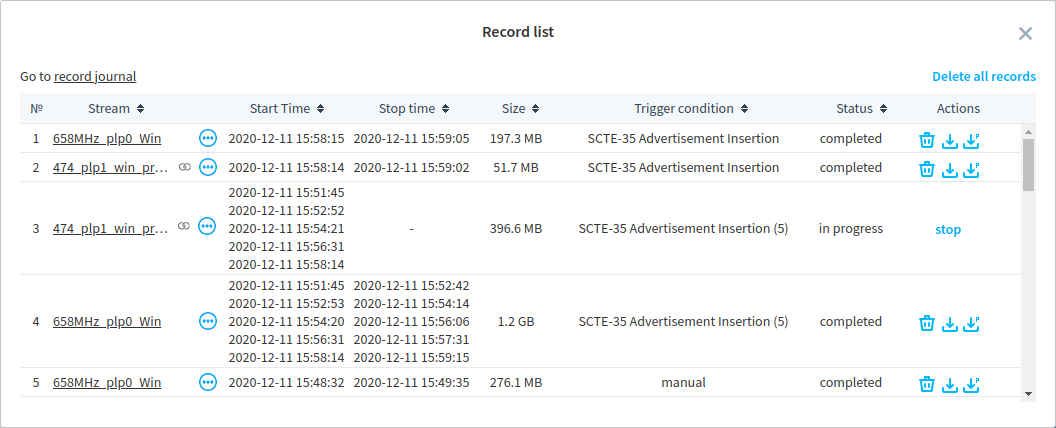Image resolution: width=1056 pixels, height=428 pixels.
Task: Click the download-with-P icon for record 4
Action: [x=971, y=323]
